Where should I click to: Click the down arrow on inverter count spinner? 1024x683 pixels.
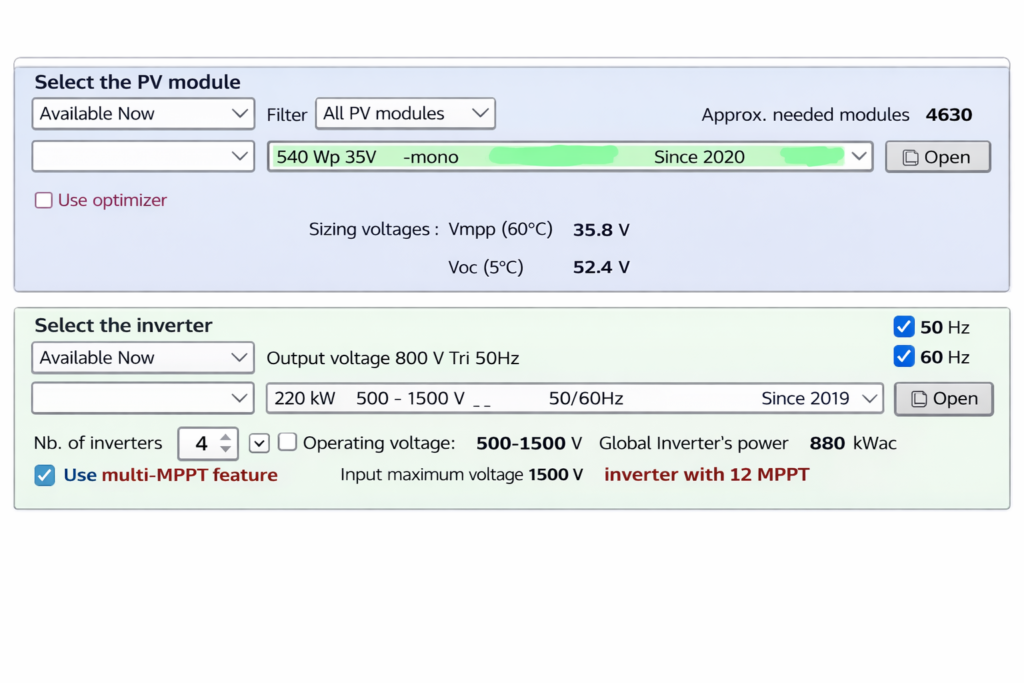pyautogui.click(x=226, y=448)
